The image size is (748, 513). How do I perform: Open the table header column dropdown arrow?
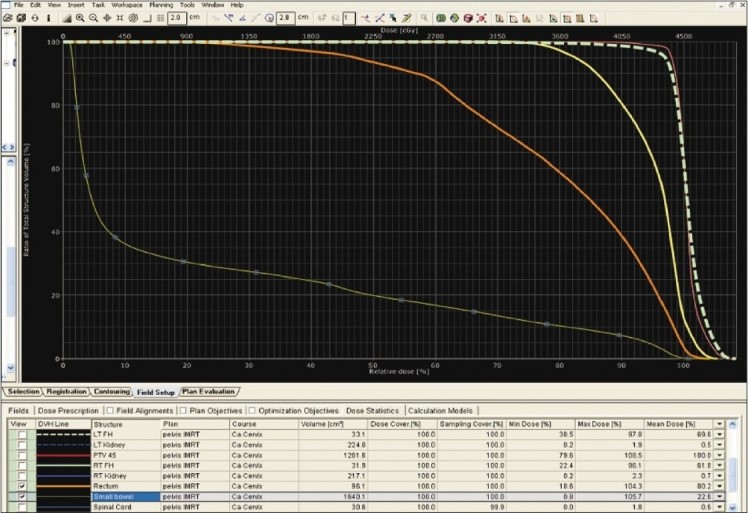click(719, 424)
